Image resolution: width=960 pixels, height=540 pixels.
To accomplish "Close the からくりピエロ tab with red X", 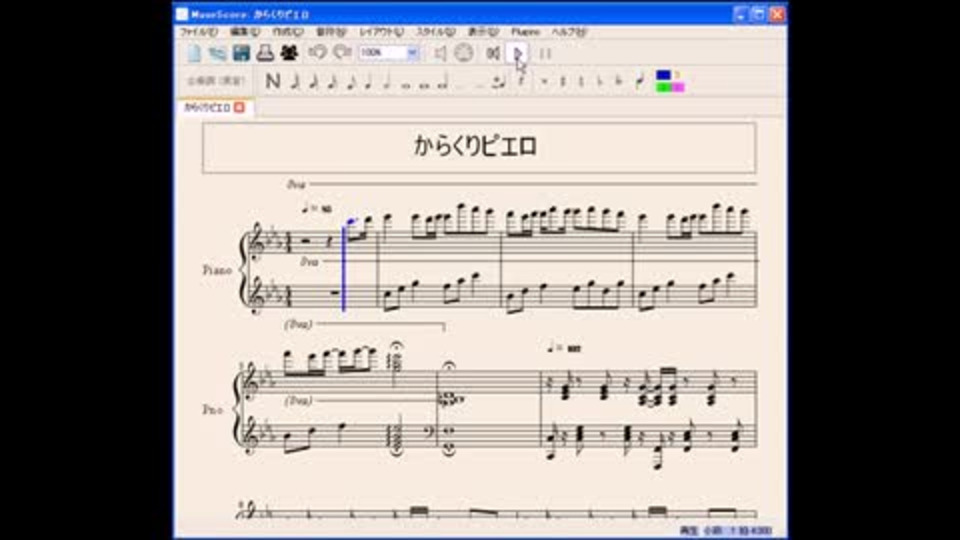I will pos(239,108).
